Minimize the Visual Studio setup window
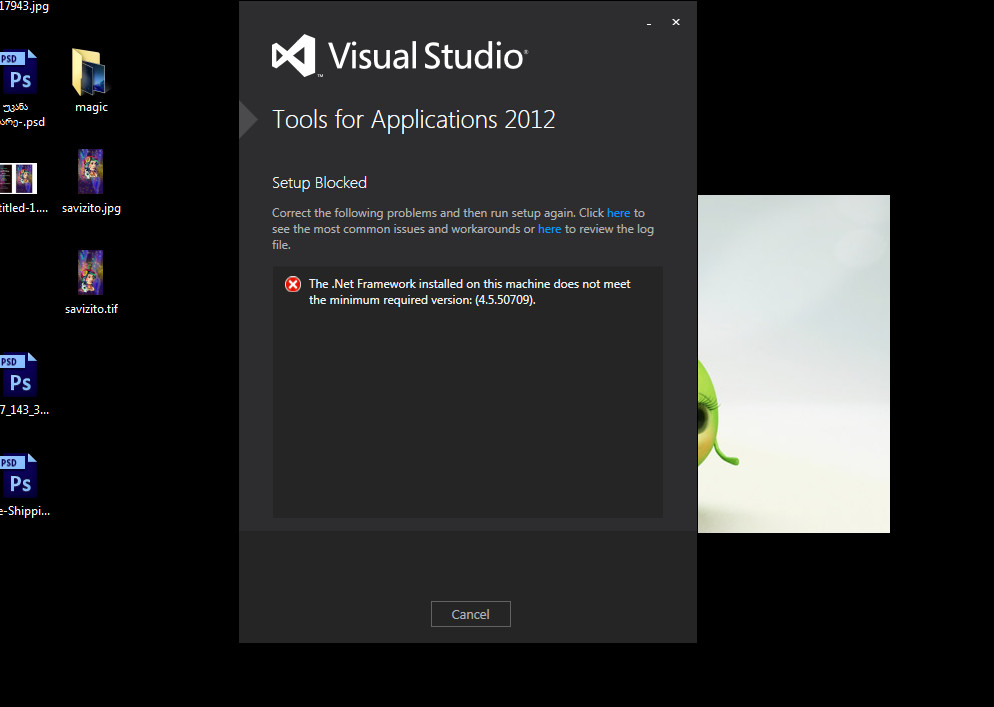Viewport: 994px width, 707px height. 649,23
